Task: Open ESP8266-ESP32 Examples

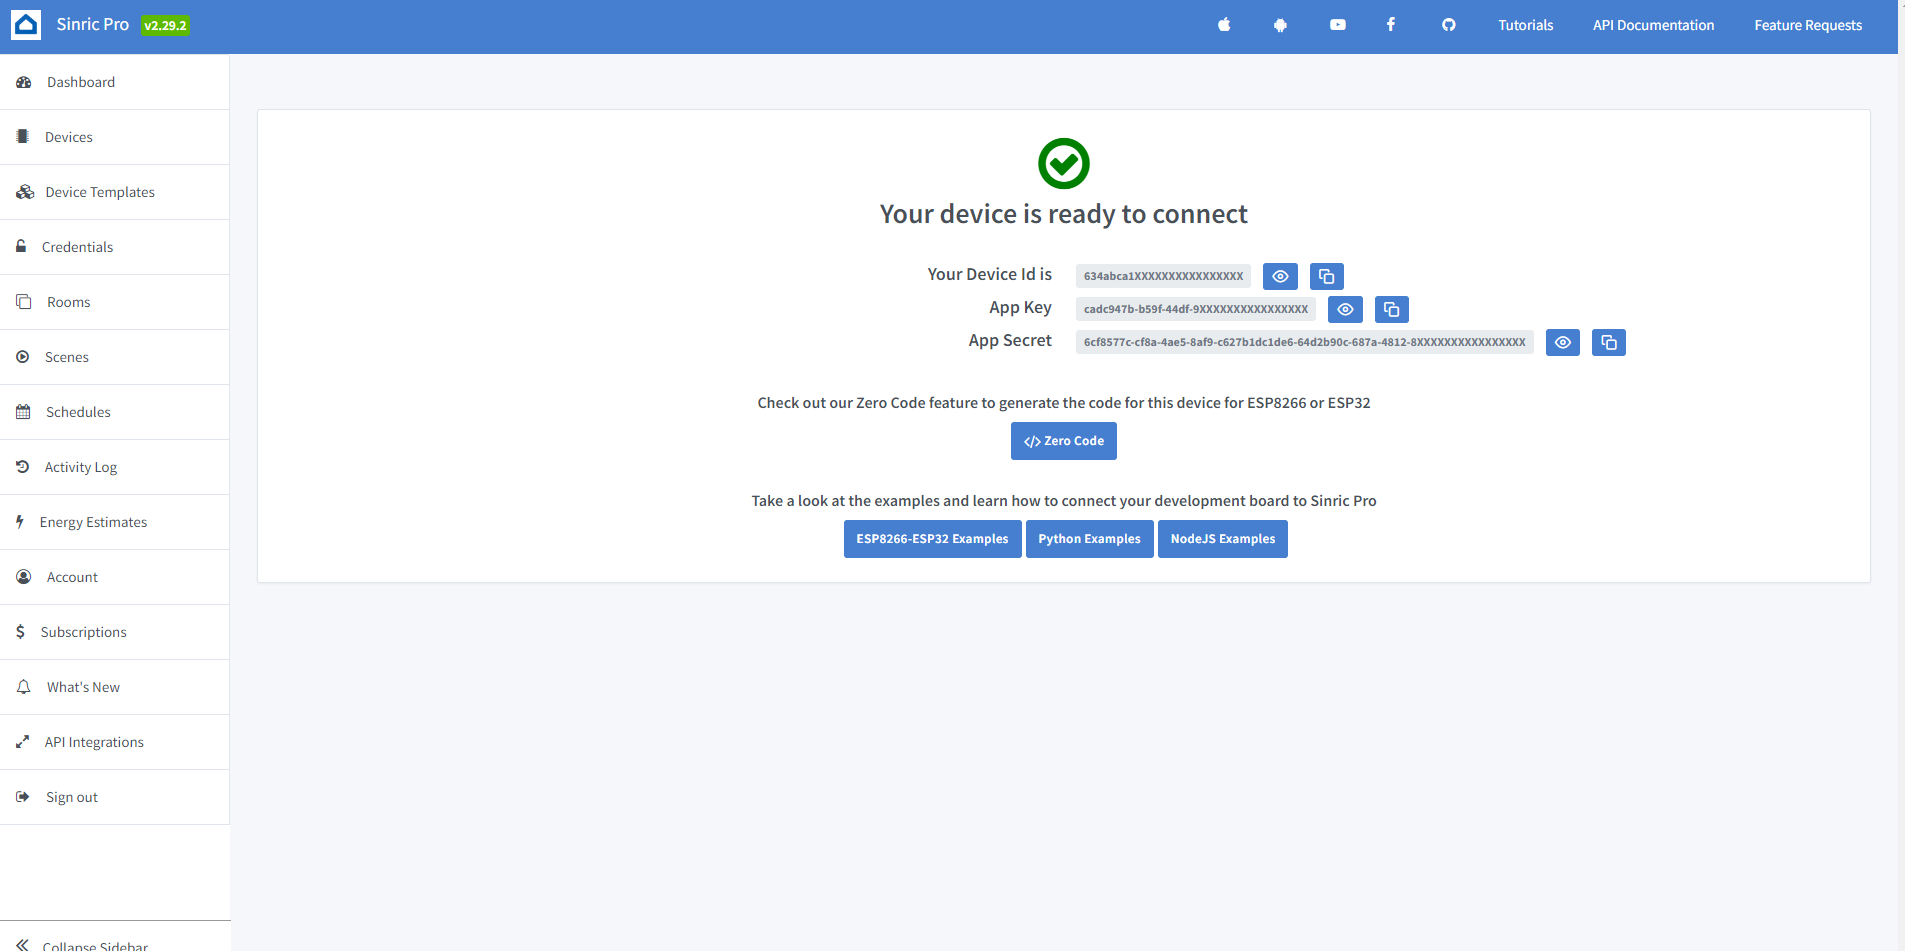Action: (932, 539)
